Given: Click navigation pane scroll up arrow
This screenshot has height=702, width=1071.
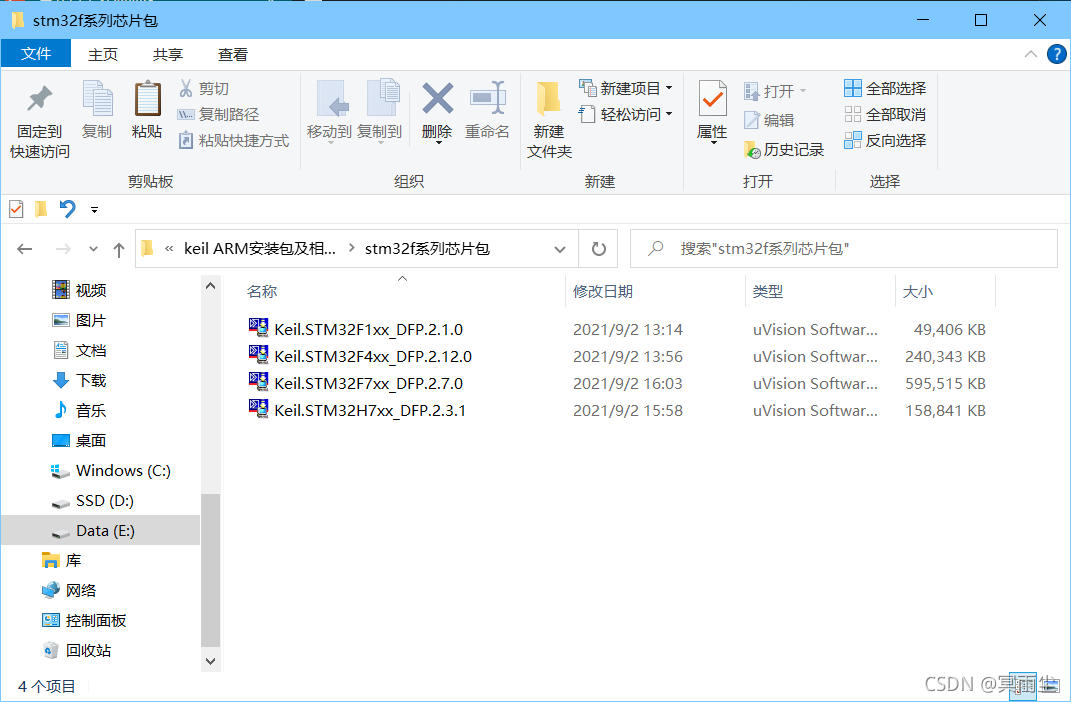Looking at the screenshot, I should pyautogui.click(x=210, y=285).
